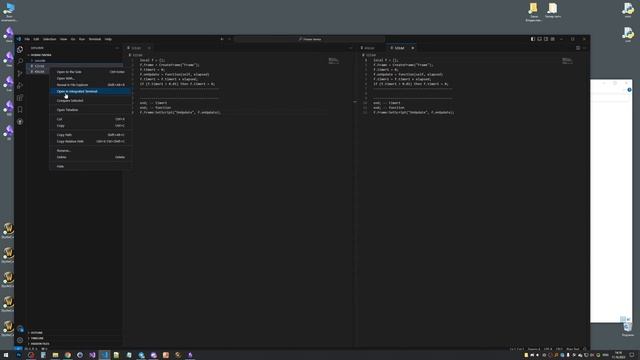Open the Go menu
The width and height of the screenshot is (640, 360).
tap(73, 39)
